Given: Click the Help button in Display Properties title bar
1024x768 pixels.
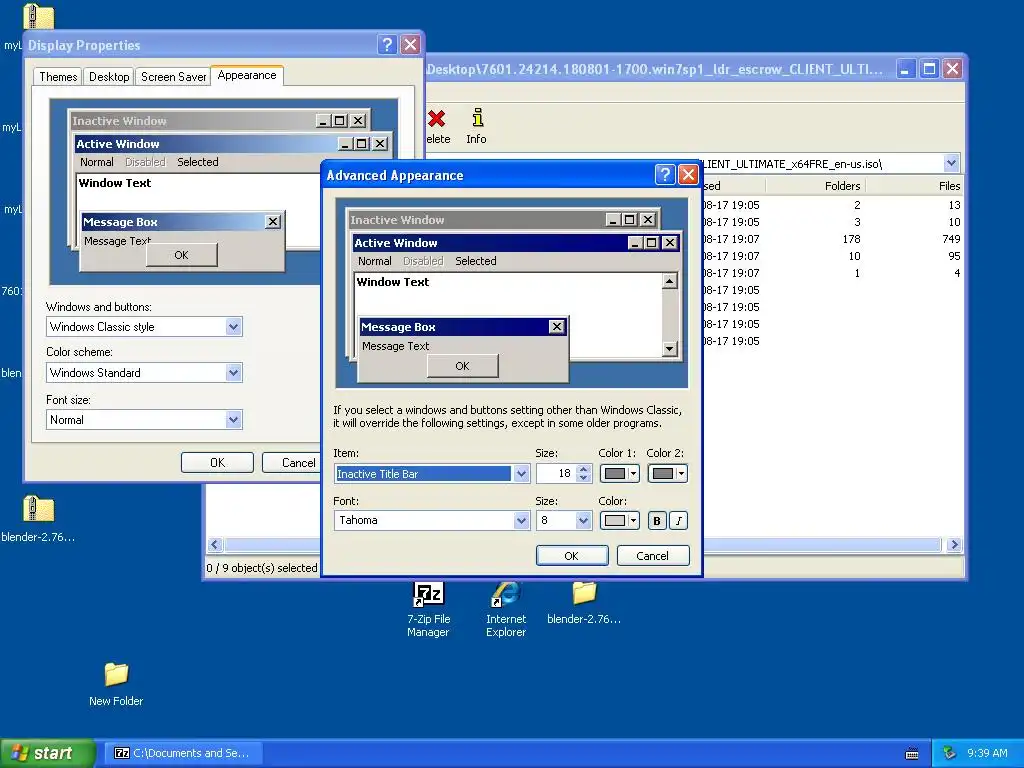Looking at the screenshot, I should coord(387,44).
